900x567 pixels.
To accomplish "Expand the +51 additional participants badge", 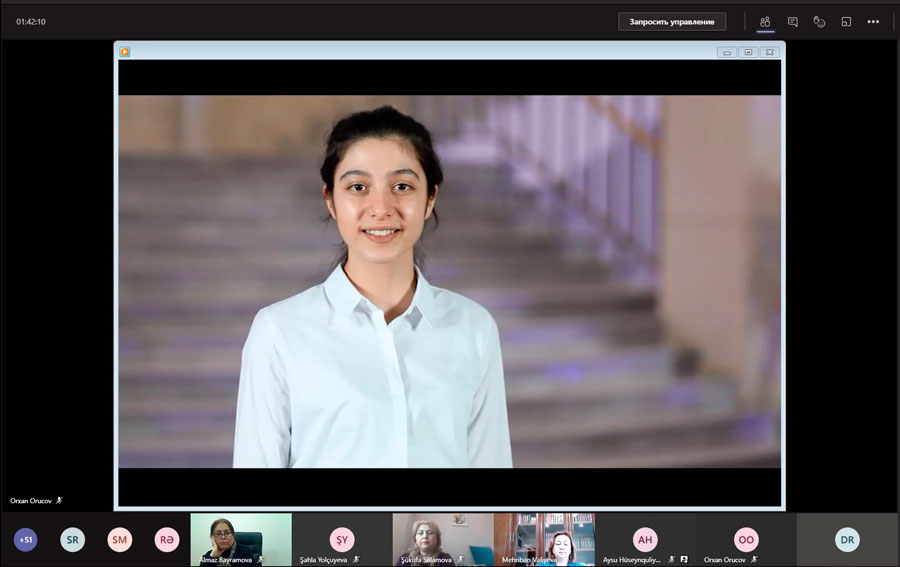I will [x=25, y=540].
